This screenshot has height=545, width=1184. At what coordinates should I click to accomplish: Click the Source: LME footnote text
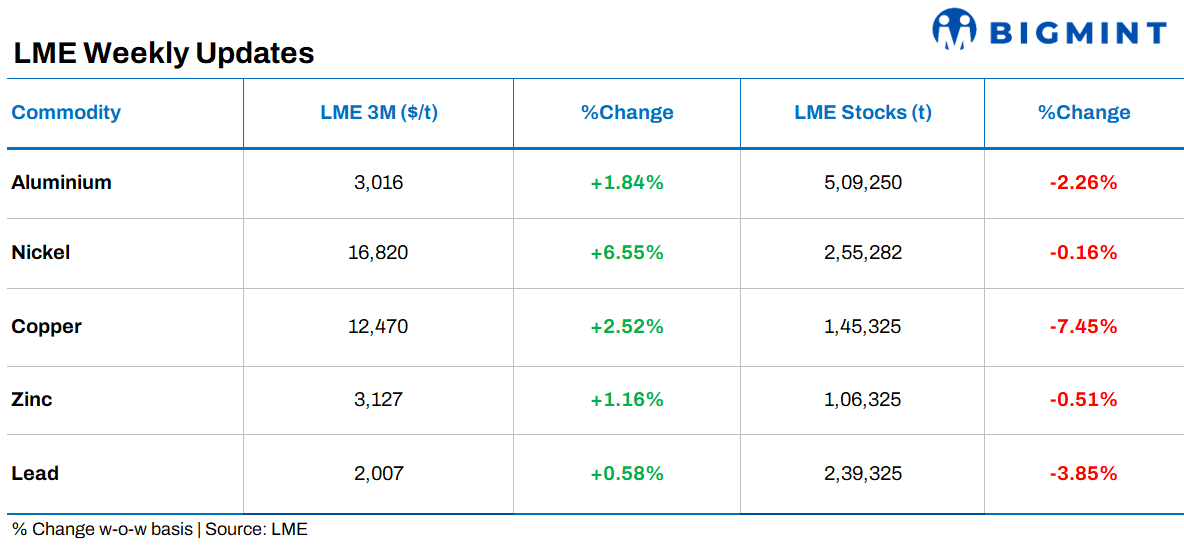click(x=257, y=529)
